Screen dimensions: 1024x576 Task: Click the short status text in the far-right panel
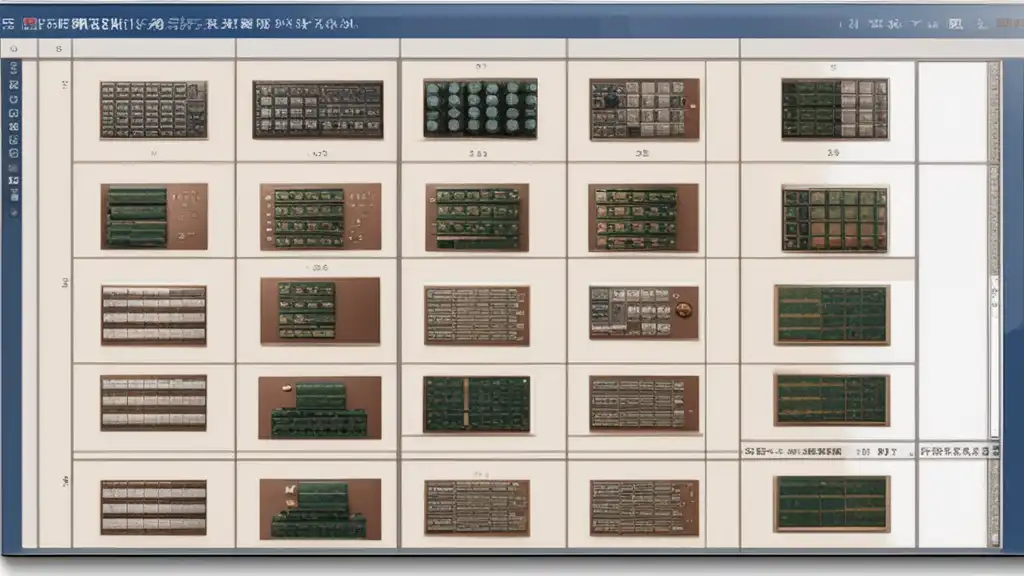tap(959, 451)
